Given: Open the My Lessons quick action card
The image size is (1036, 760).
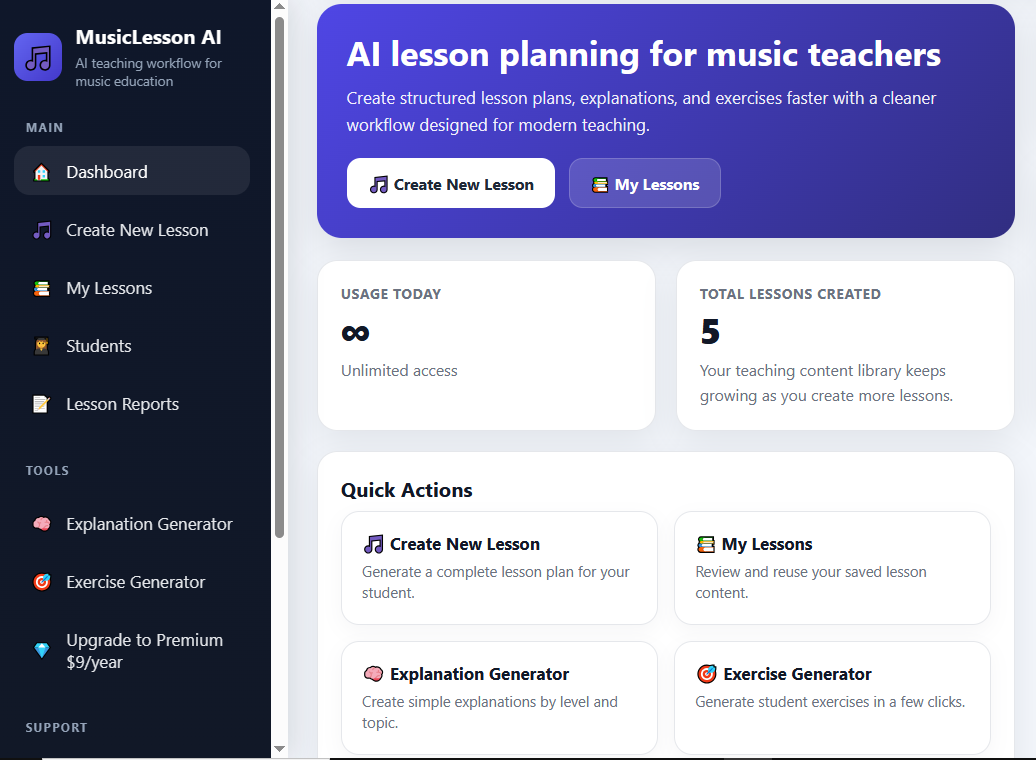Looking at the screenshot, I should click(x=831, y=567).
